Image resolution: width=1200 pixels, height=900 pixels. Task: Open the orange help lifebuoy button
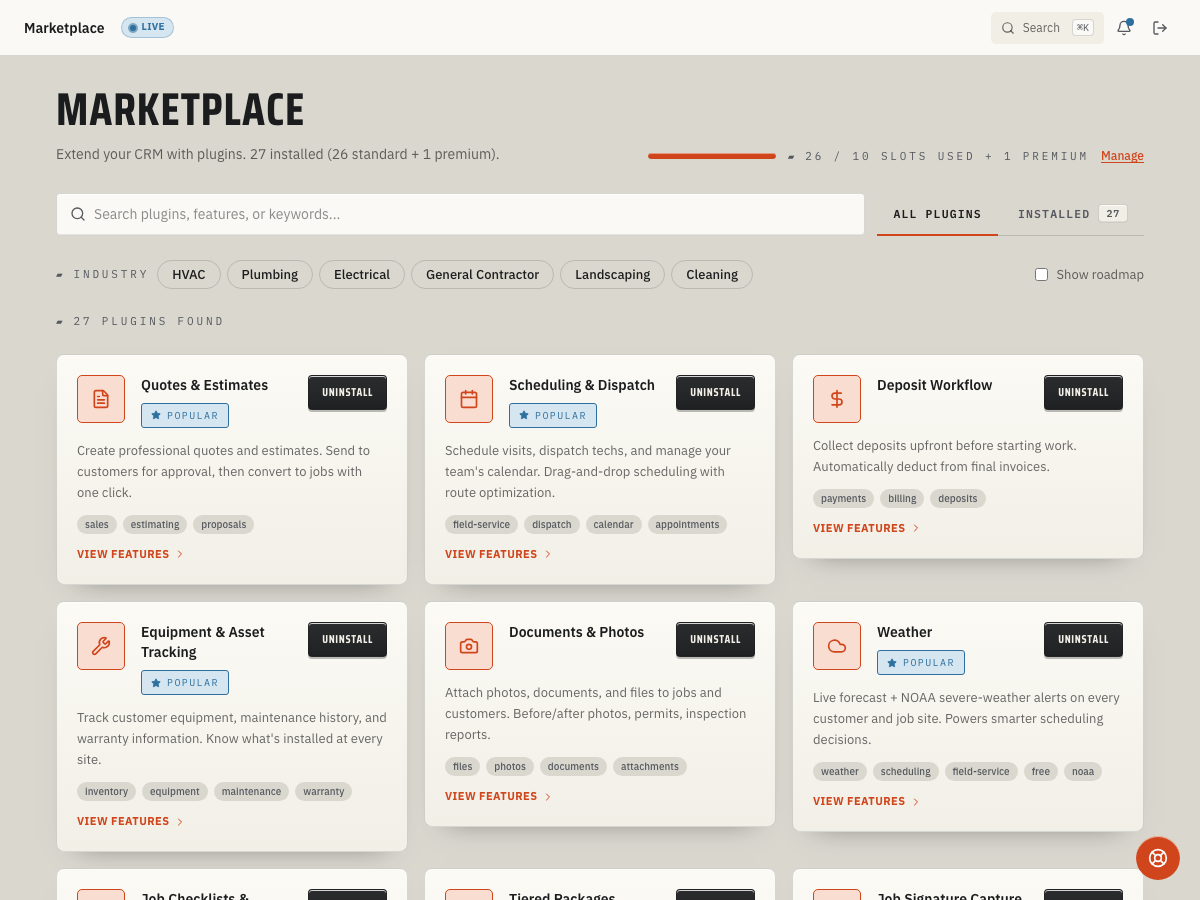[1158, 858]
